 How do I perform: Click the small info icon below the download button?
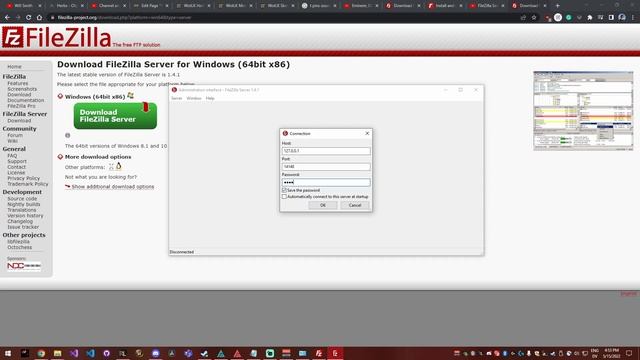pos(68,136)
